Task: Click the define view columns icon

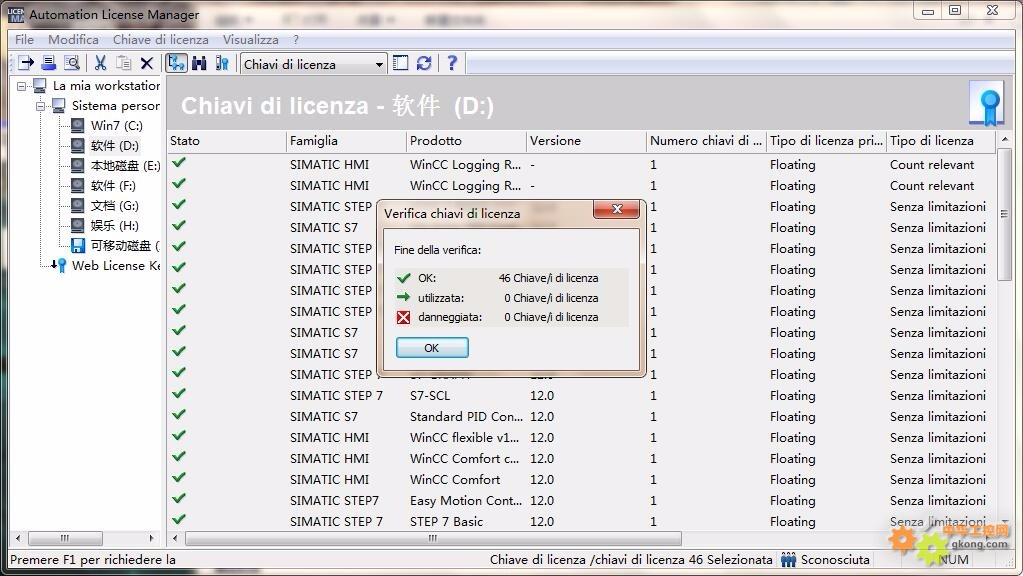Action: click(x=401, y=63)
